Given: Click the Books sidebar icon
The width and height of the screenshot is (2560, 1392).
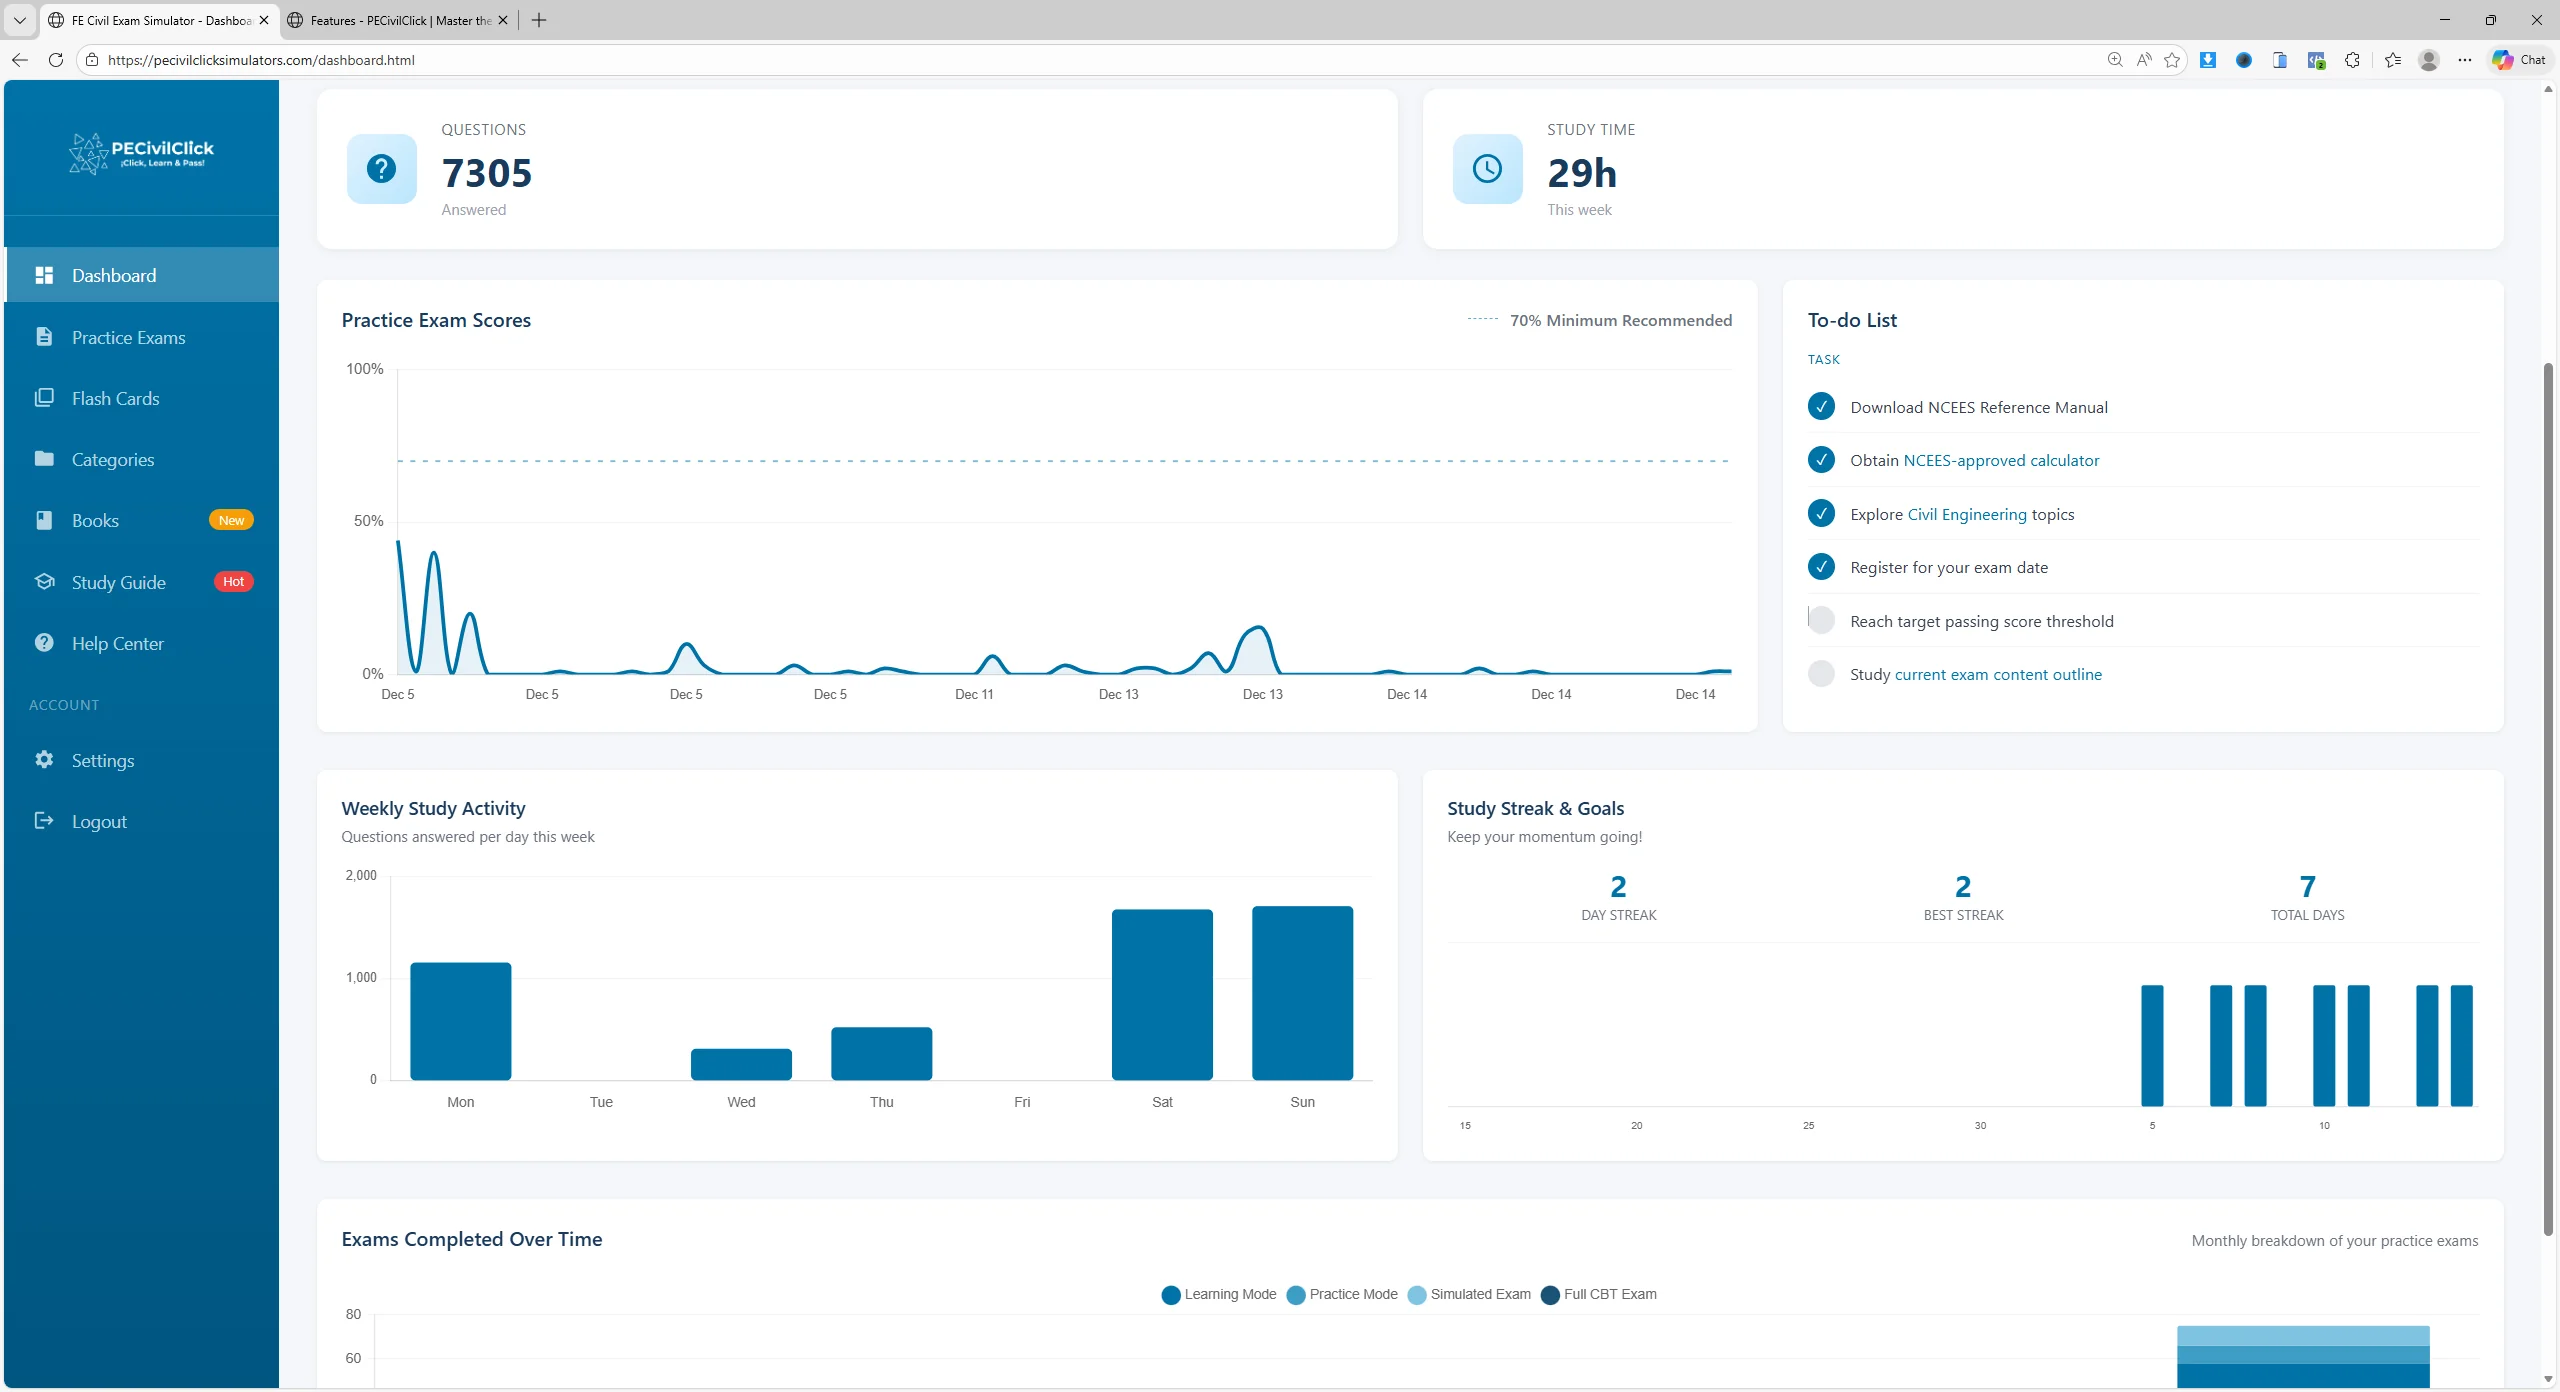Looking at the screenshot, I should pos(45,520).
